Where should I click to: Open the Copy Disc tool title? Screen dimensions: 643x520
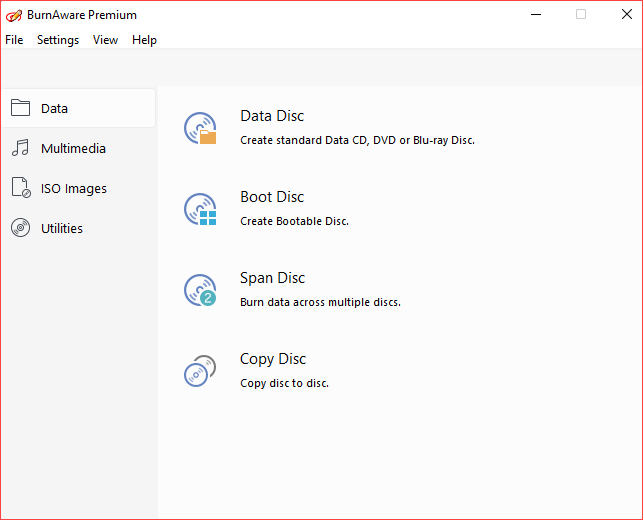pyautogui.click(x=273, y=359)
